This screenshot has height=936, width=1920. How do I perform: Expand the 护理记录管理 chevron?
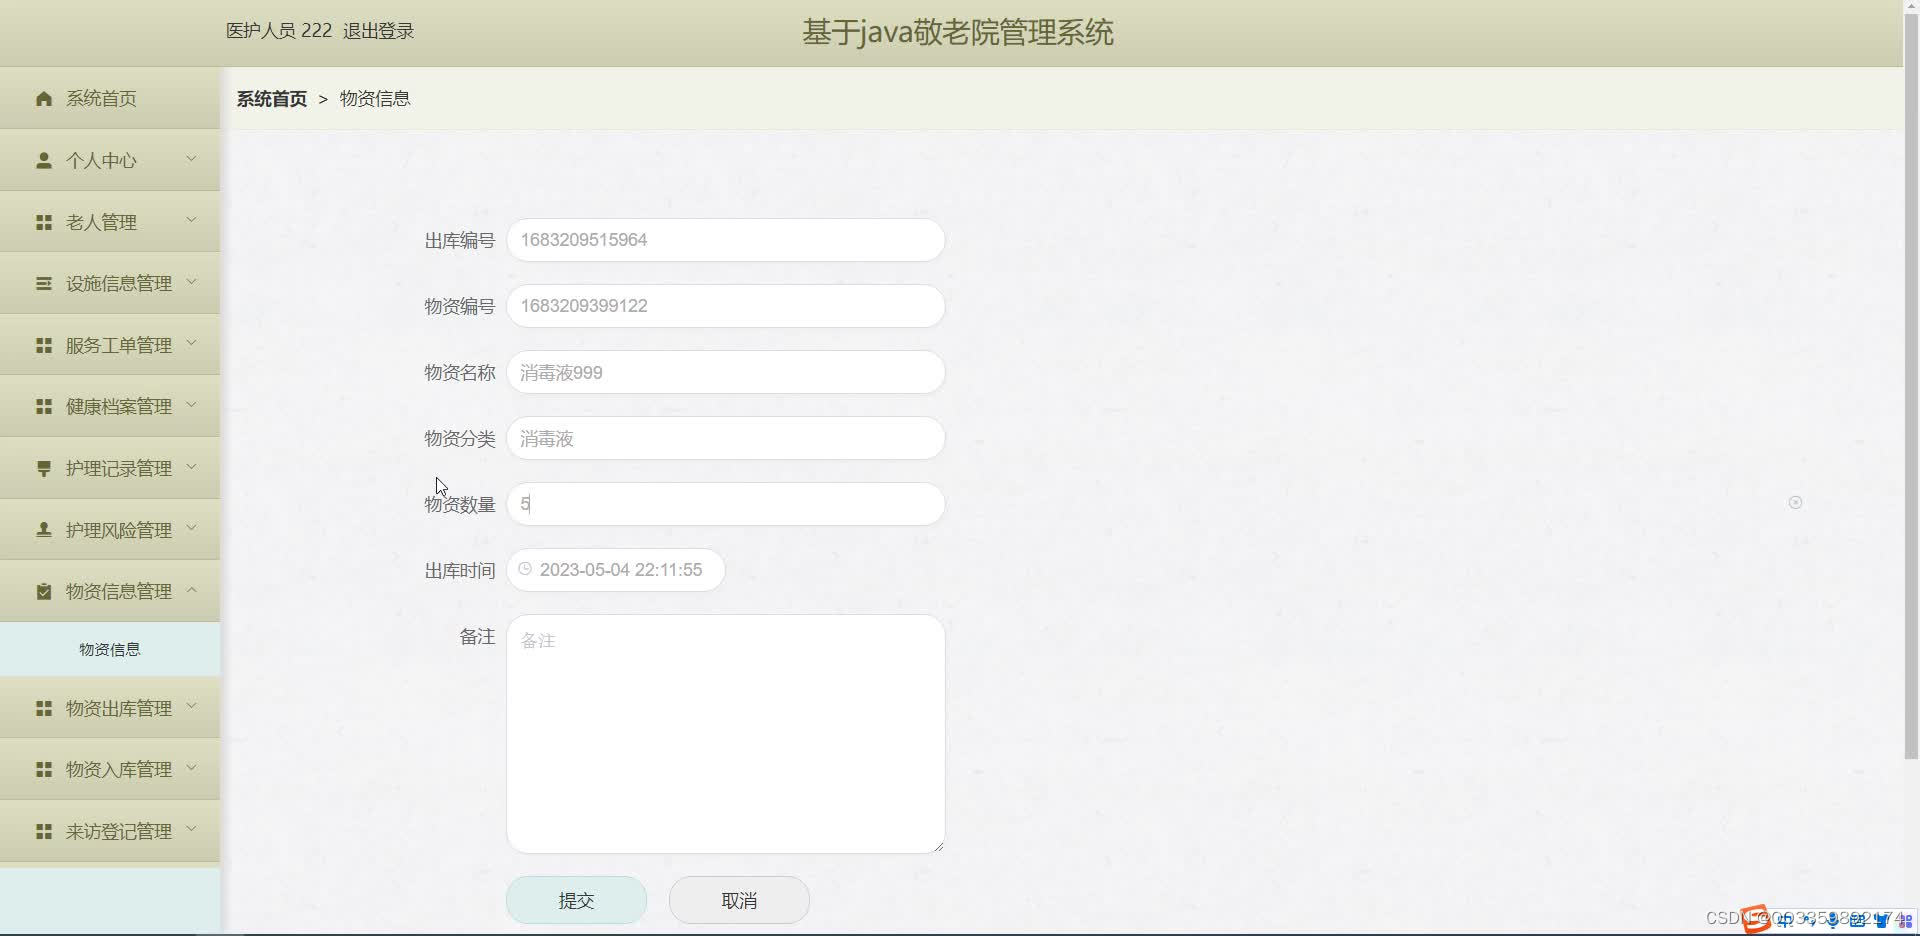tap(191, 467)
